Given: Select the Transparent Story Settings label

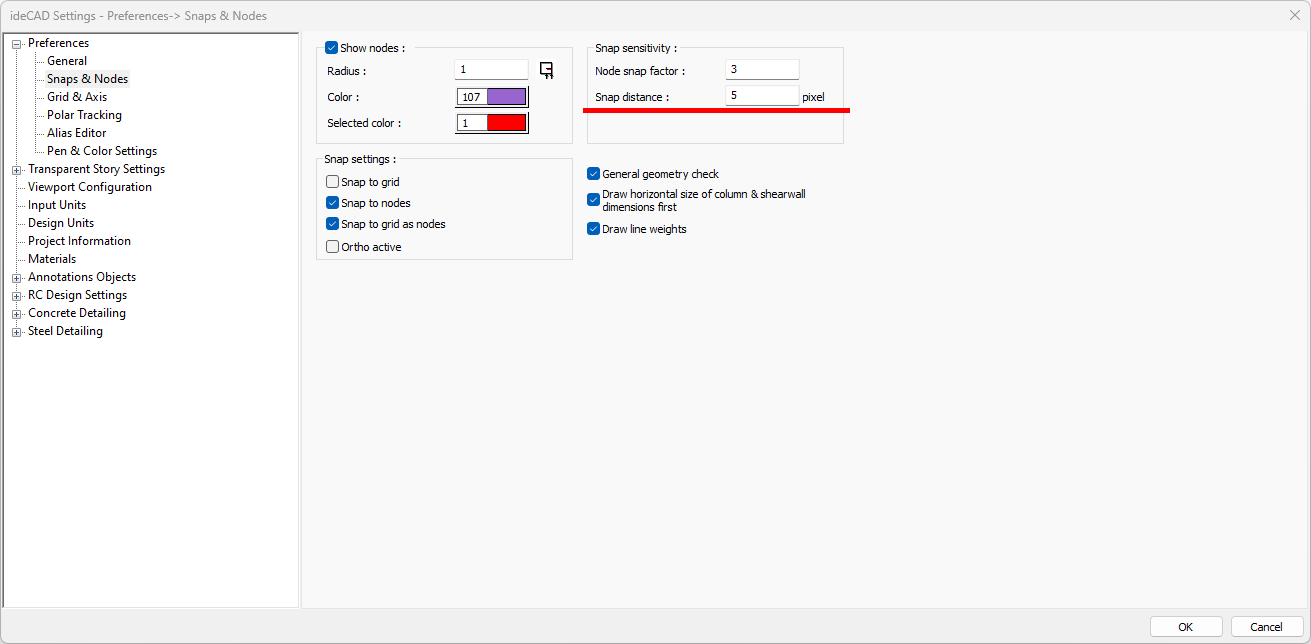Looking at the screenshot, I should coord(96,169).
